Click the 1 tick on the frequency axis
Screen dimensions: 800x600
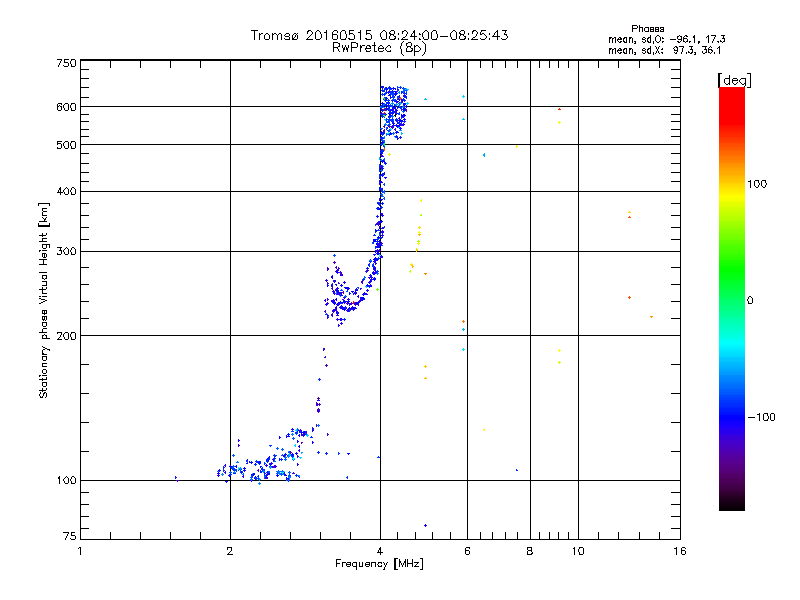80,551
